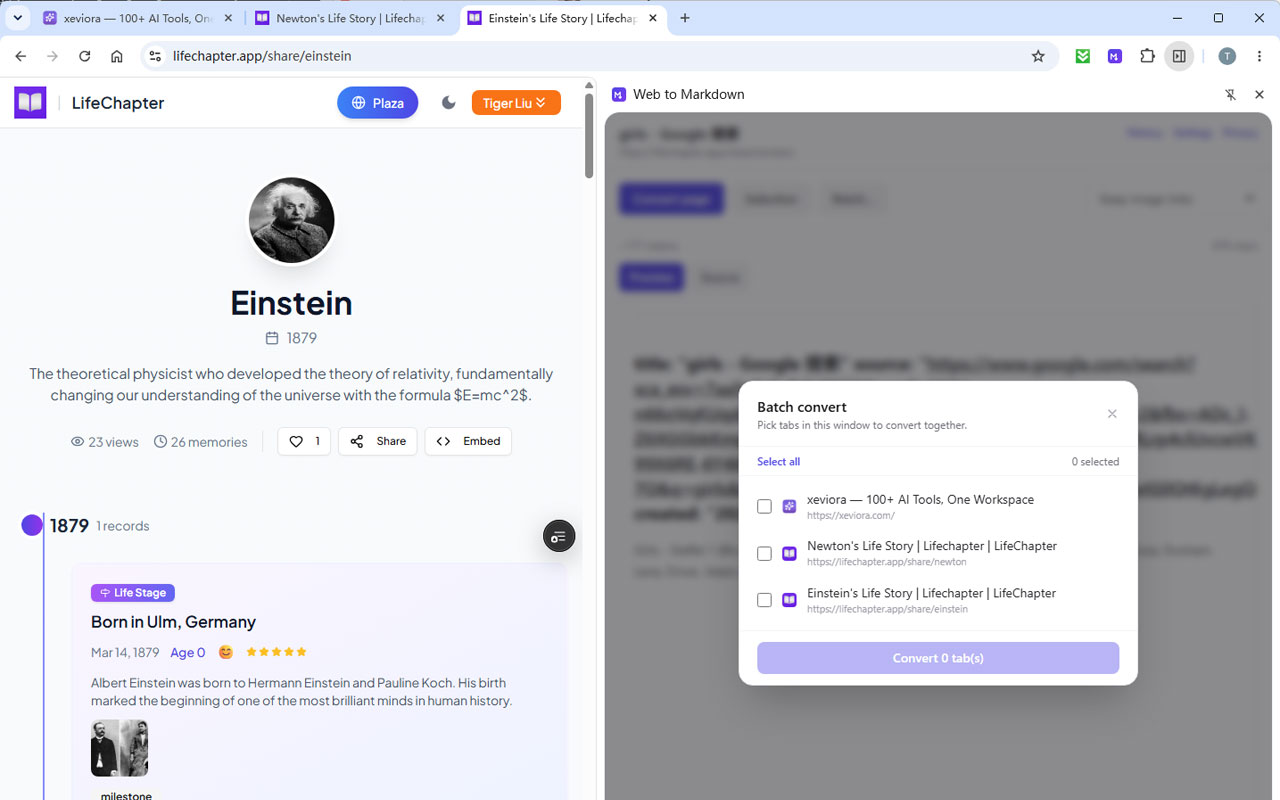This screenshot has width=1280, height=800.
Task: Toggle the browser side panel button
Action: click(x=1179, y=57)
